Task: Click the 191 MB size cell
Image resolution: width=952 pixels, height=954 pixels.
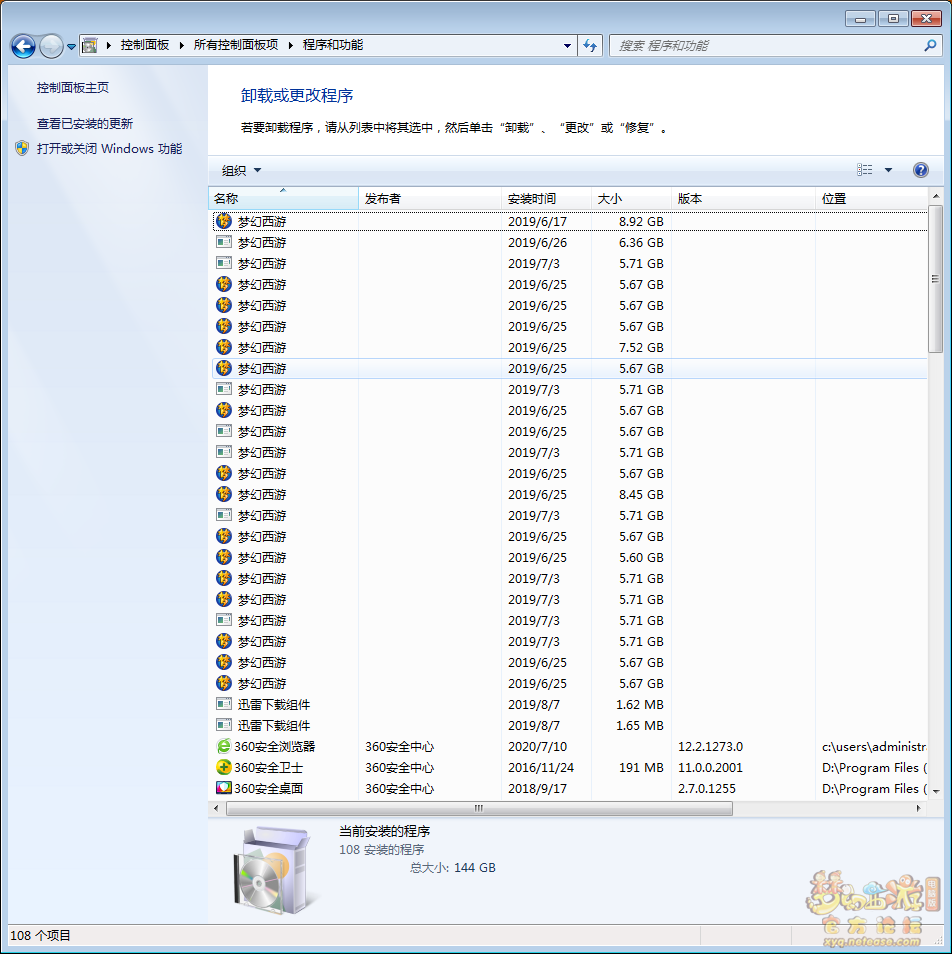Action: [x=641, y=768]
